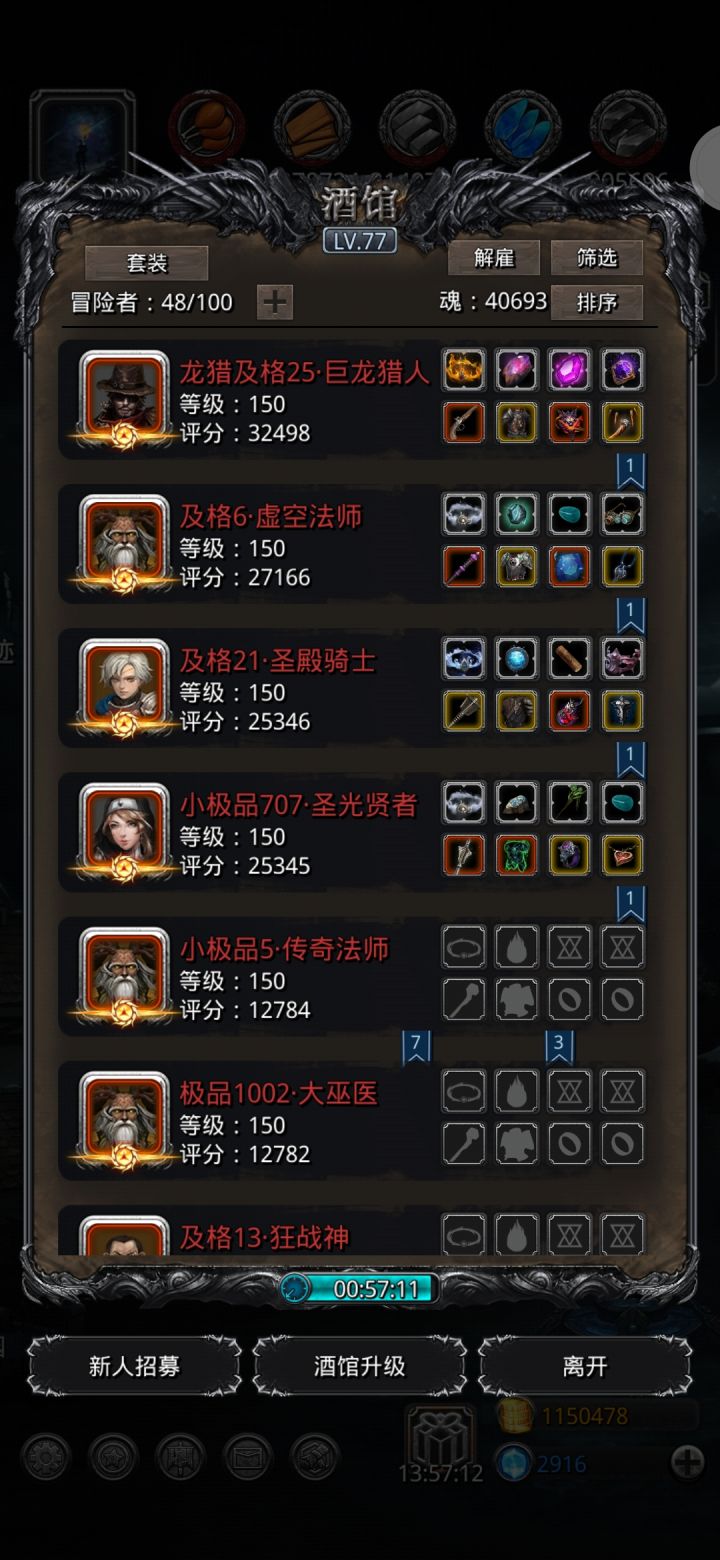The width and height of the screenshot is (720, 1560).
Task: Open the 套装 equipment set panel
Action: 147,263
